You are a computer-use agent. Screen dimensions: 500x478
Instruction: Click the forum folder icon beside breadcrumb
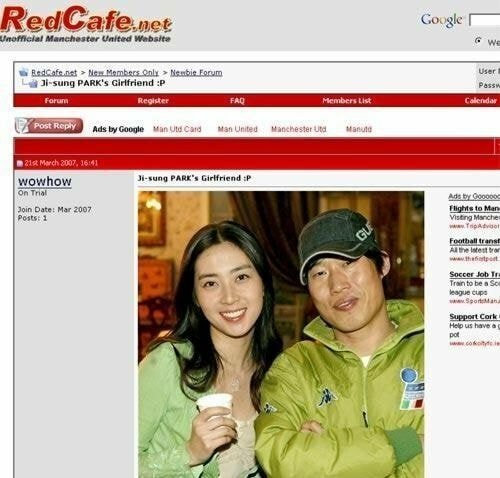[x=24, y=72]
